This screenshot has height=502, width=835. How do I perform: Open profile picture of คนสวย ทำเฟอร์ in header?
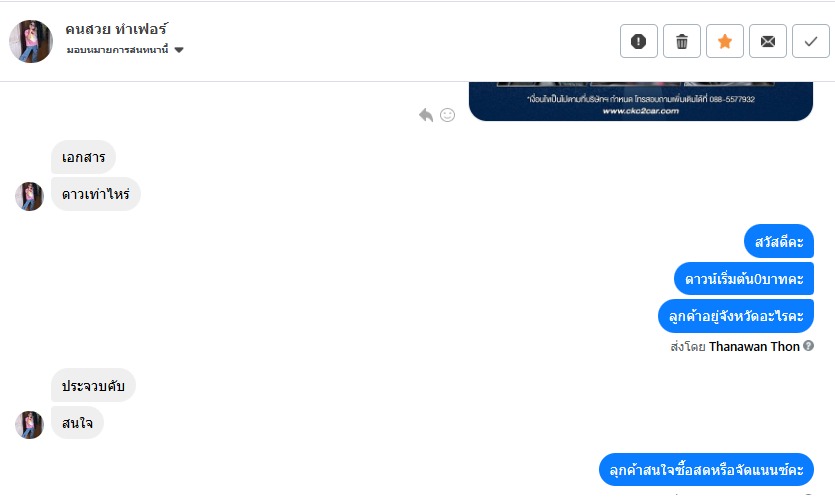(x=31, y=42)
